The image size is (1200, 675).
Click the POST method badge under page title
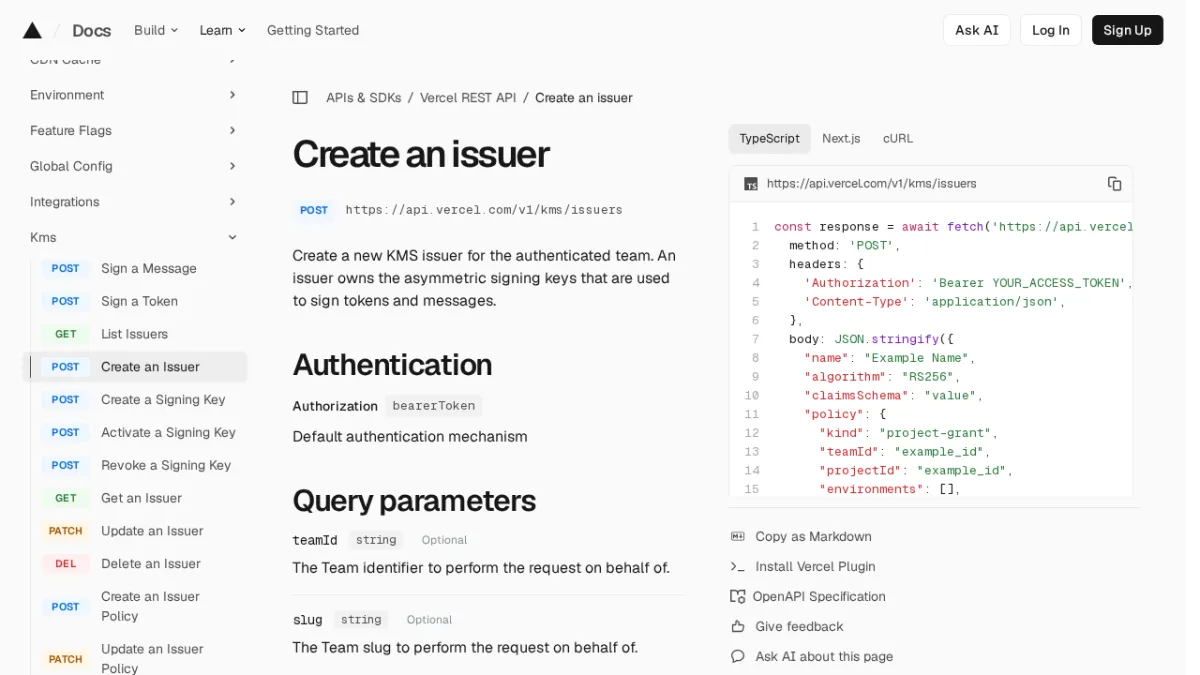(314, 210)
